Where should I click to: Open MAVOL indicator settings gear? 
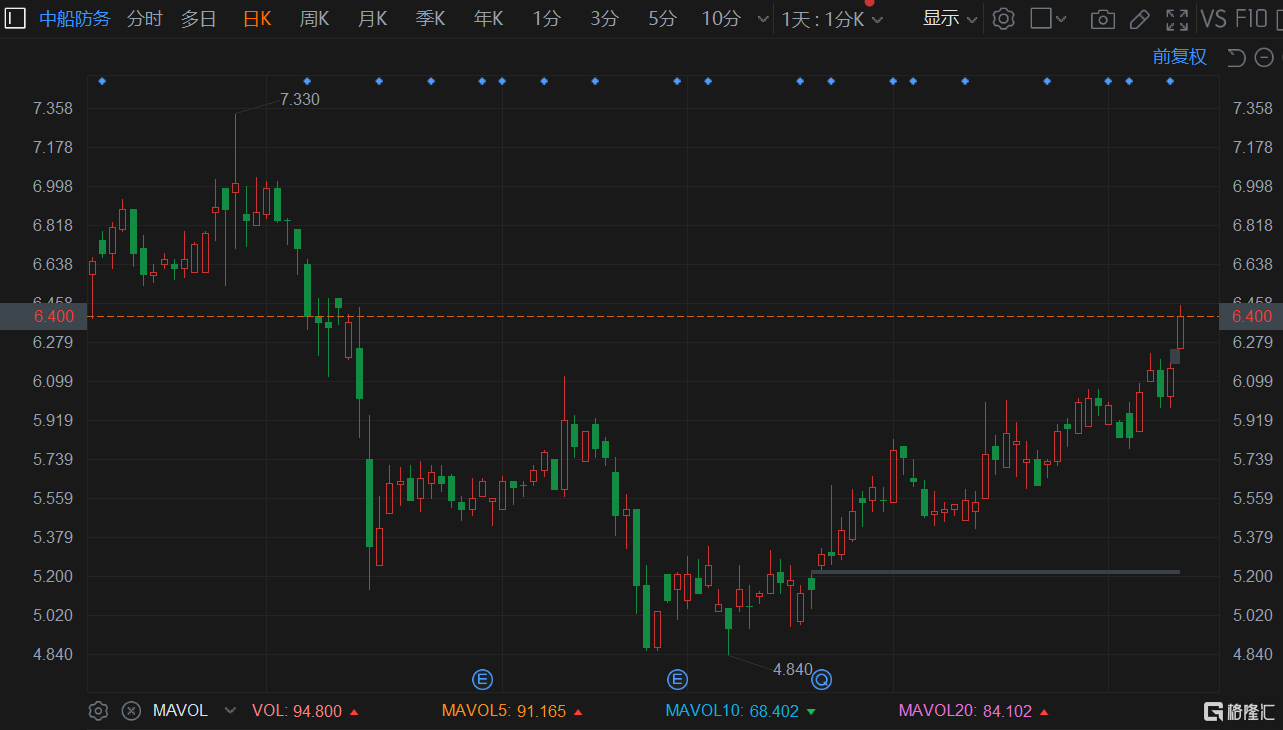pos(98,711)
